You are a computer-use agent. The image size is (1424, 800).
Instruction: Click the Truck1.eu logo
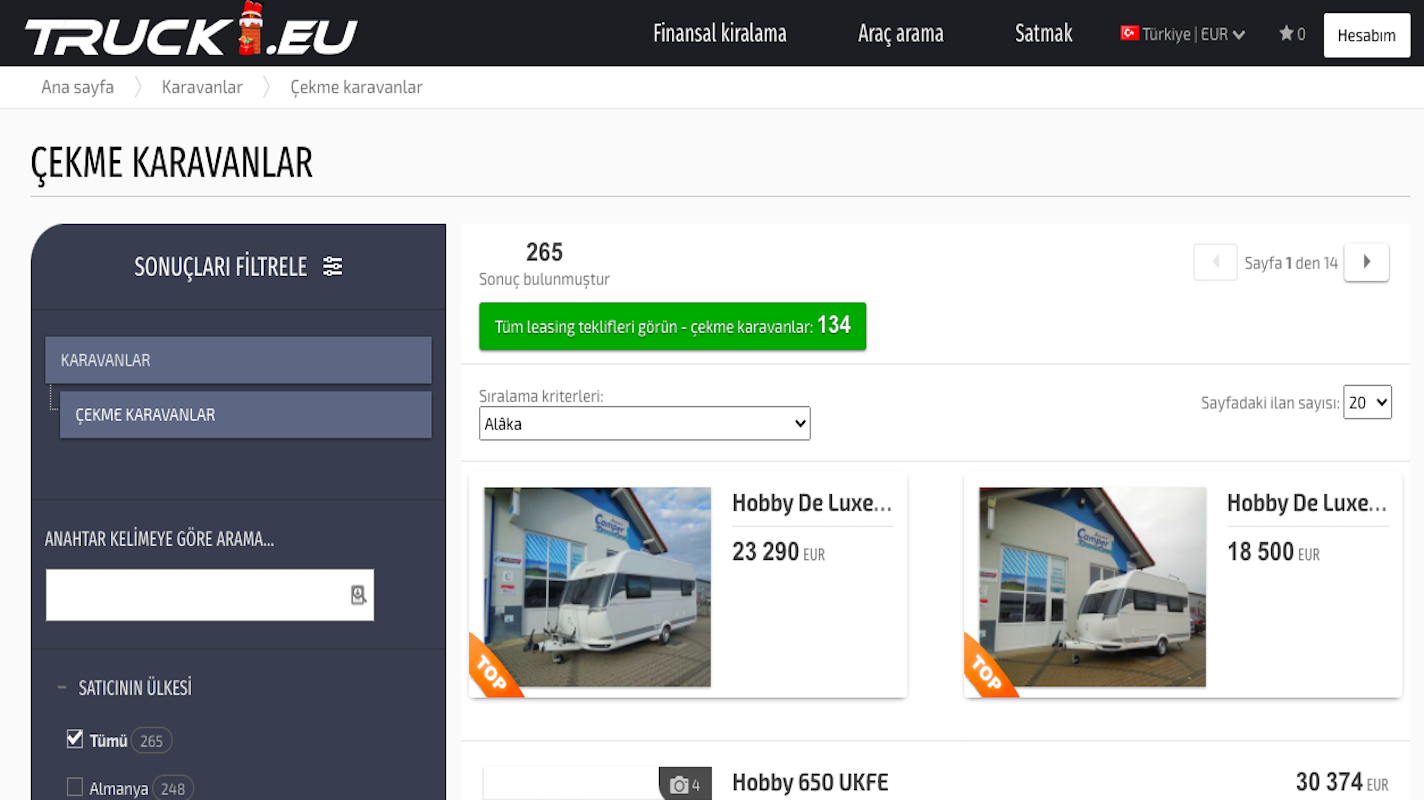[190, 33]
